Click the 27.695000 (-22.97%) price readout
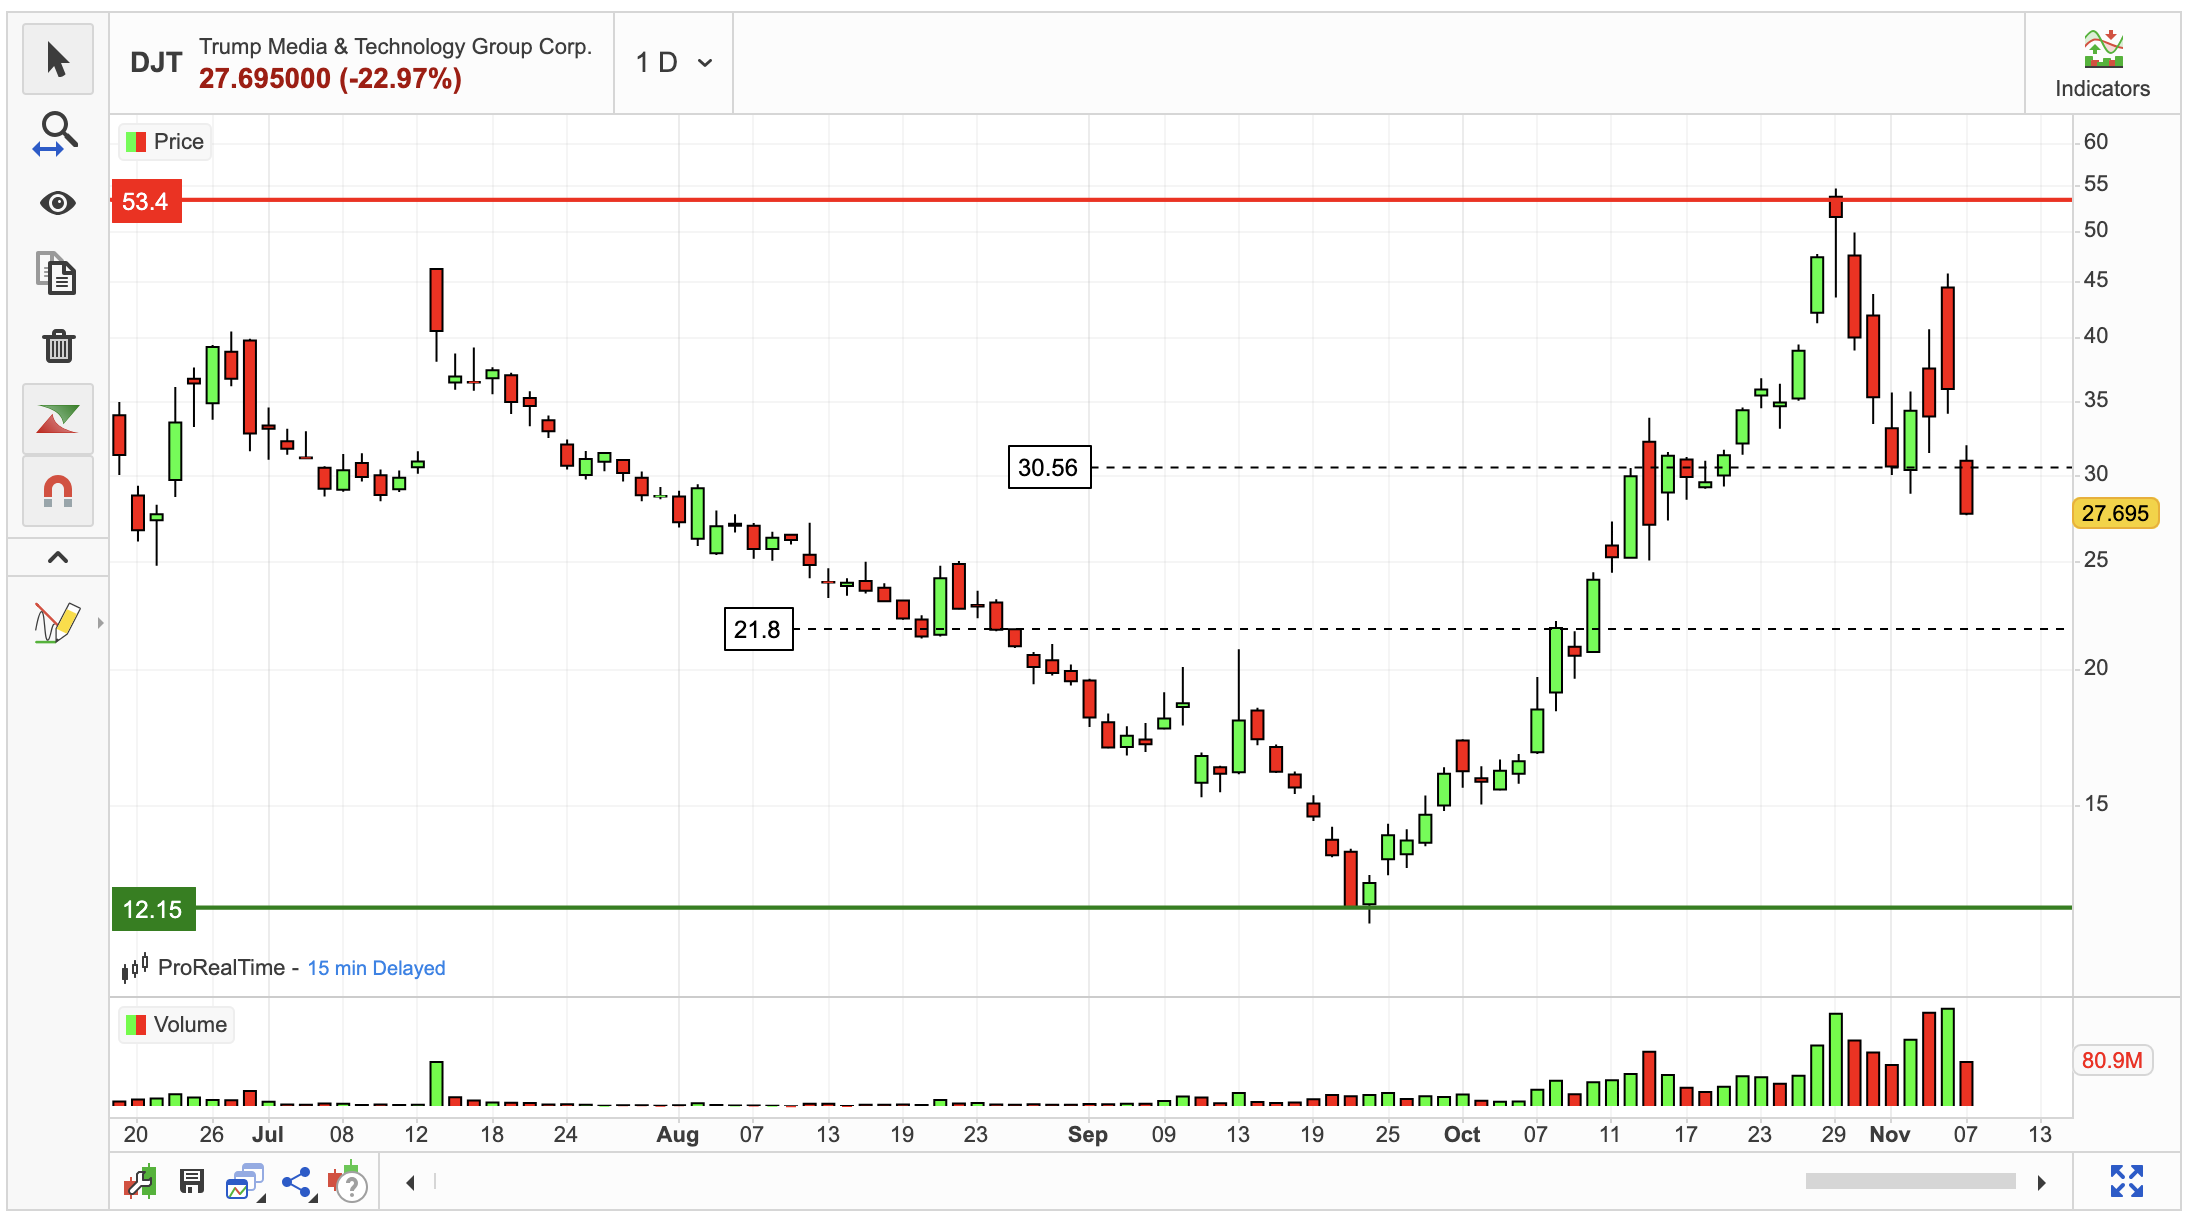 [x=330, y=79]
